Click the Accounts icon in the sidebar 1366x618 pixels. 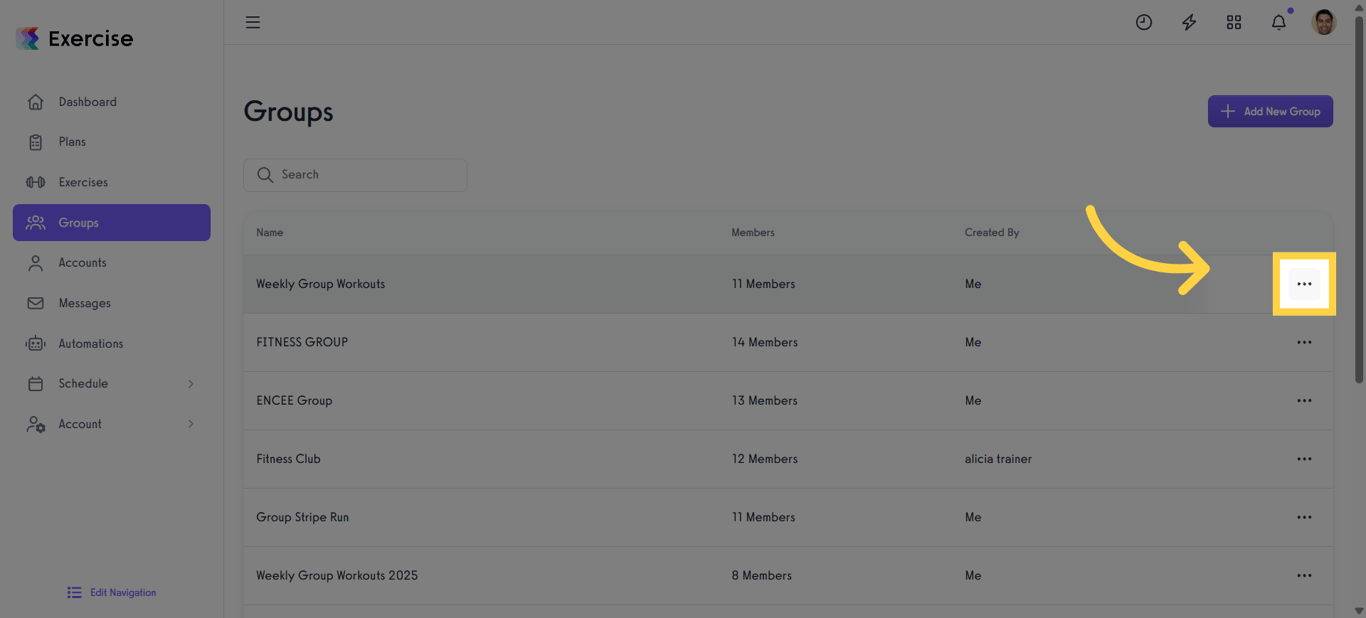35,262
